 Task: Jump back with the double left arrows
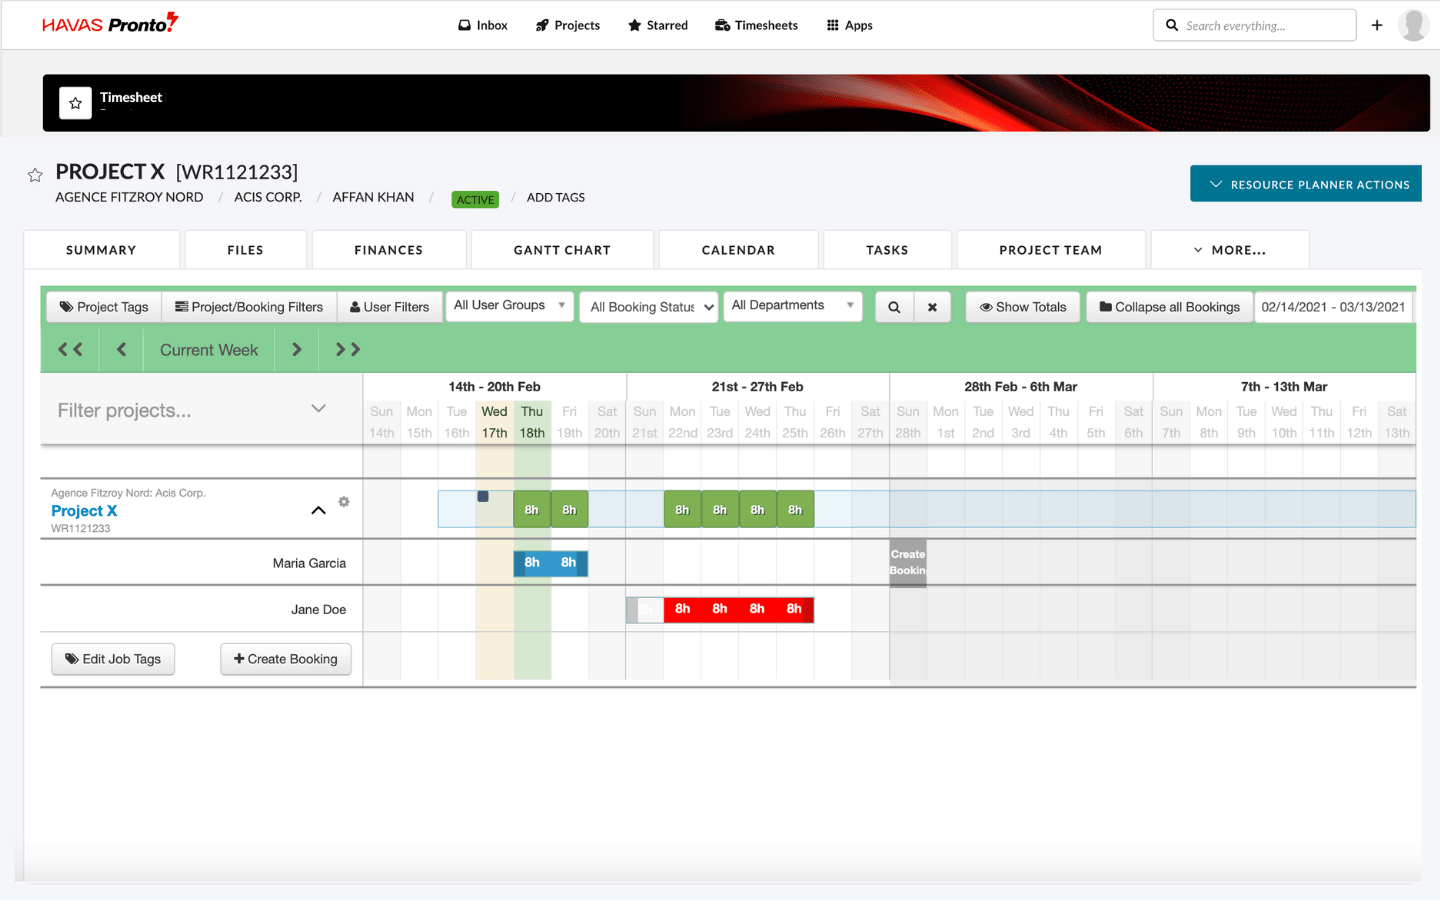tap(70, 350)
